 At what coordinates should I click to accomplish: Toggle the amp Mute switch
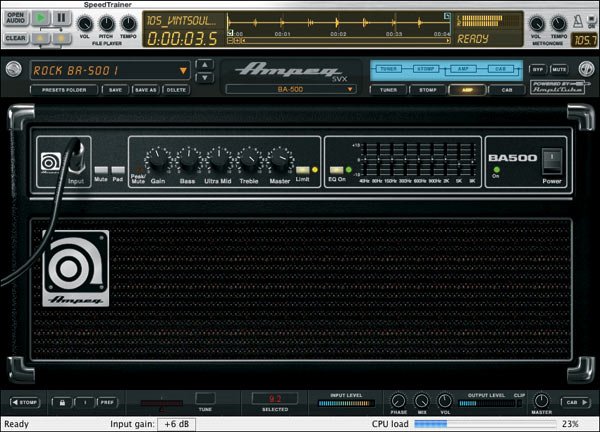click(x=101, y=170)
